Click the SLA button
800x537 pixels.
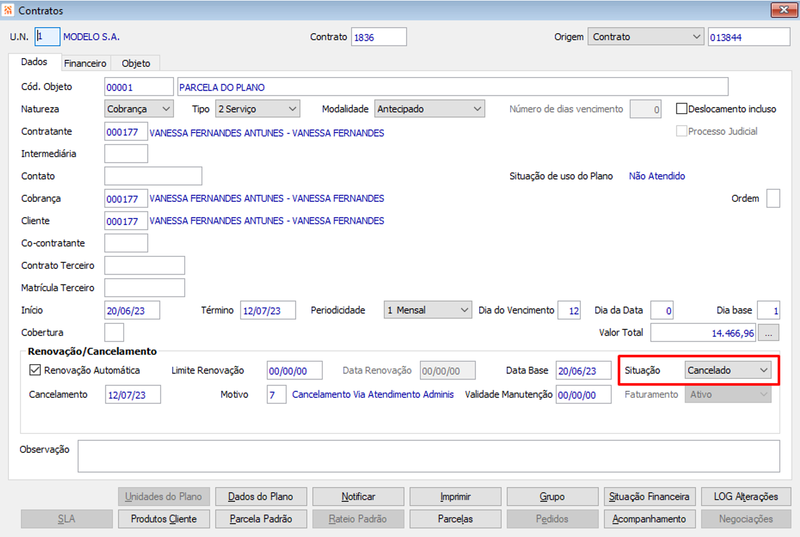(66, 519)
